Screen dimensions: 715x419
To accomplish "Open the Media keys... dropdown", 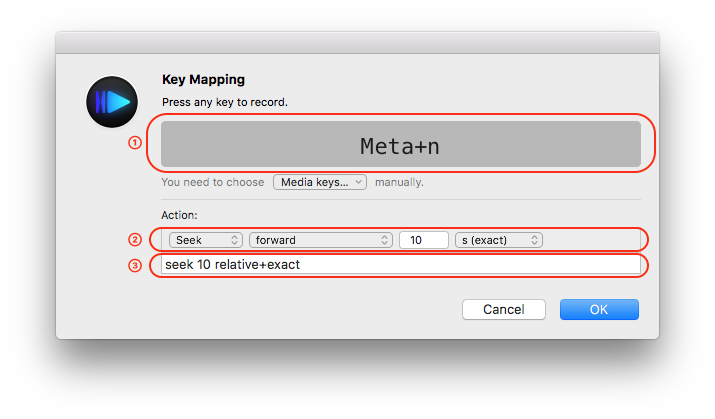I will pyautogui.click(x=320, y=182).
